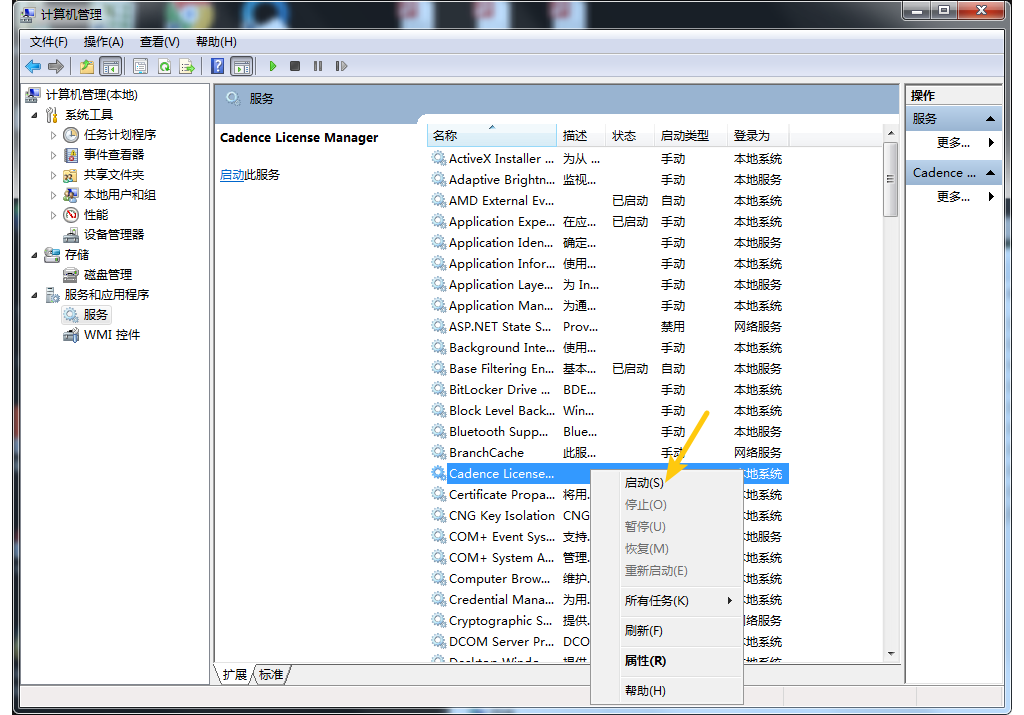Viewport: 1024px width, 715px height.
Task: Expand the 本地用户和组 tree node arrow
Action: (x=53, y=195)
